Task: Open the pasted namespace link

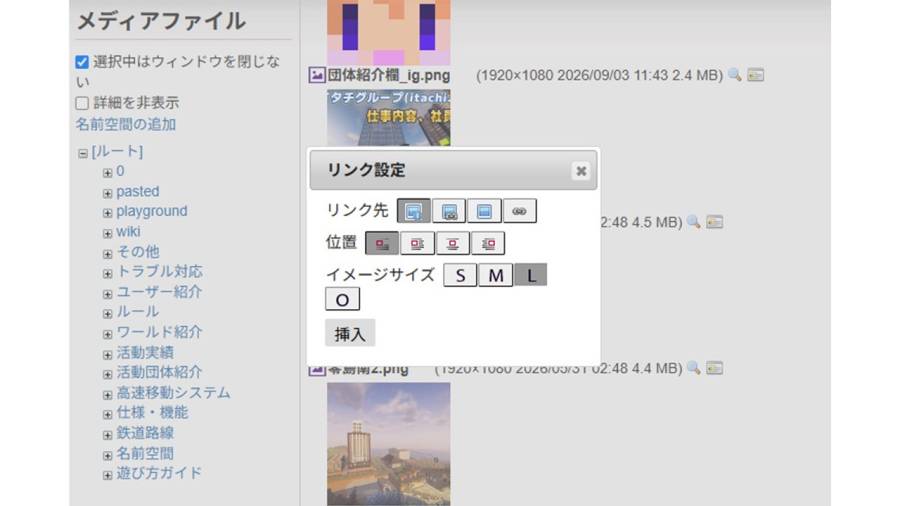Action: pyautogui.click(x=138, y=191)
